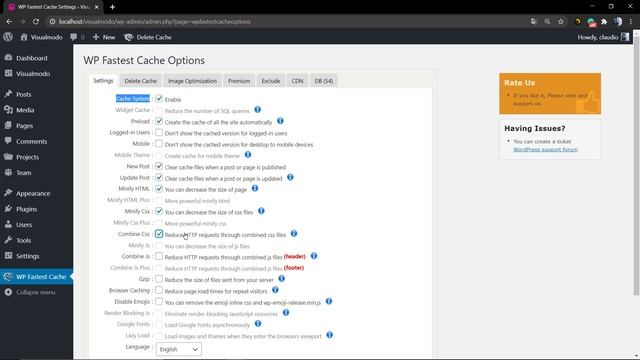Select the Settings tab
640x360 pixels.
click(x=103, y=81)
